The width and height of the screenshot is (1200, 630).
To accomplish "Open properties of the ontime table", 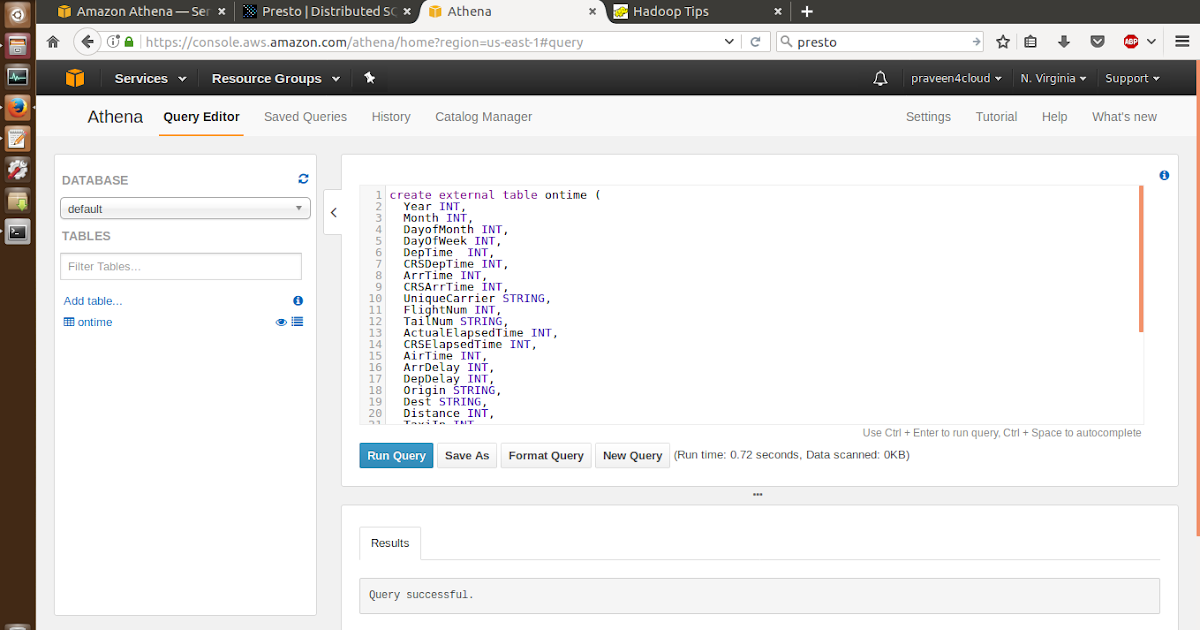I will pos(296,321).
